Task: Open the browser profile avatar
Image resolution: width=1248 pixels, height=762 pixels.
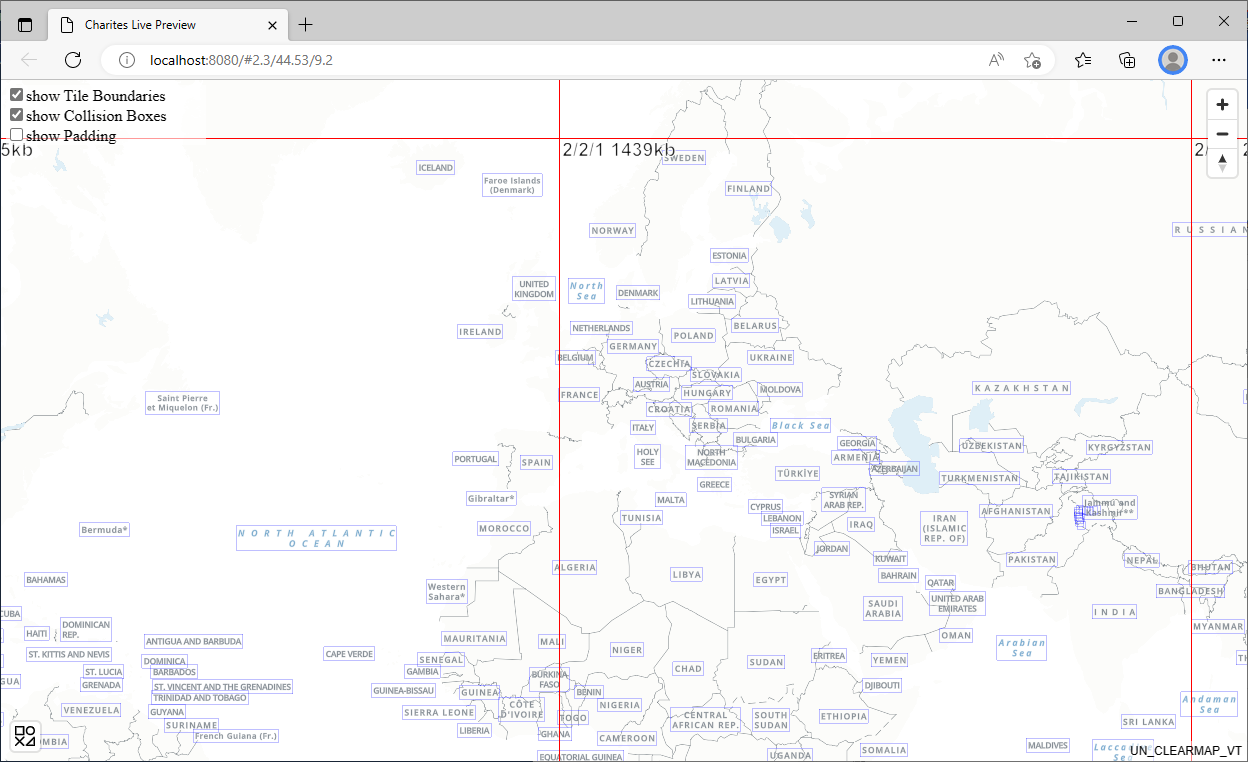Action: (1172, 60)
